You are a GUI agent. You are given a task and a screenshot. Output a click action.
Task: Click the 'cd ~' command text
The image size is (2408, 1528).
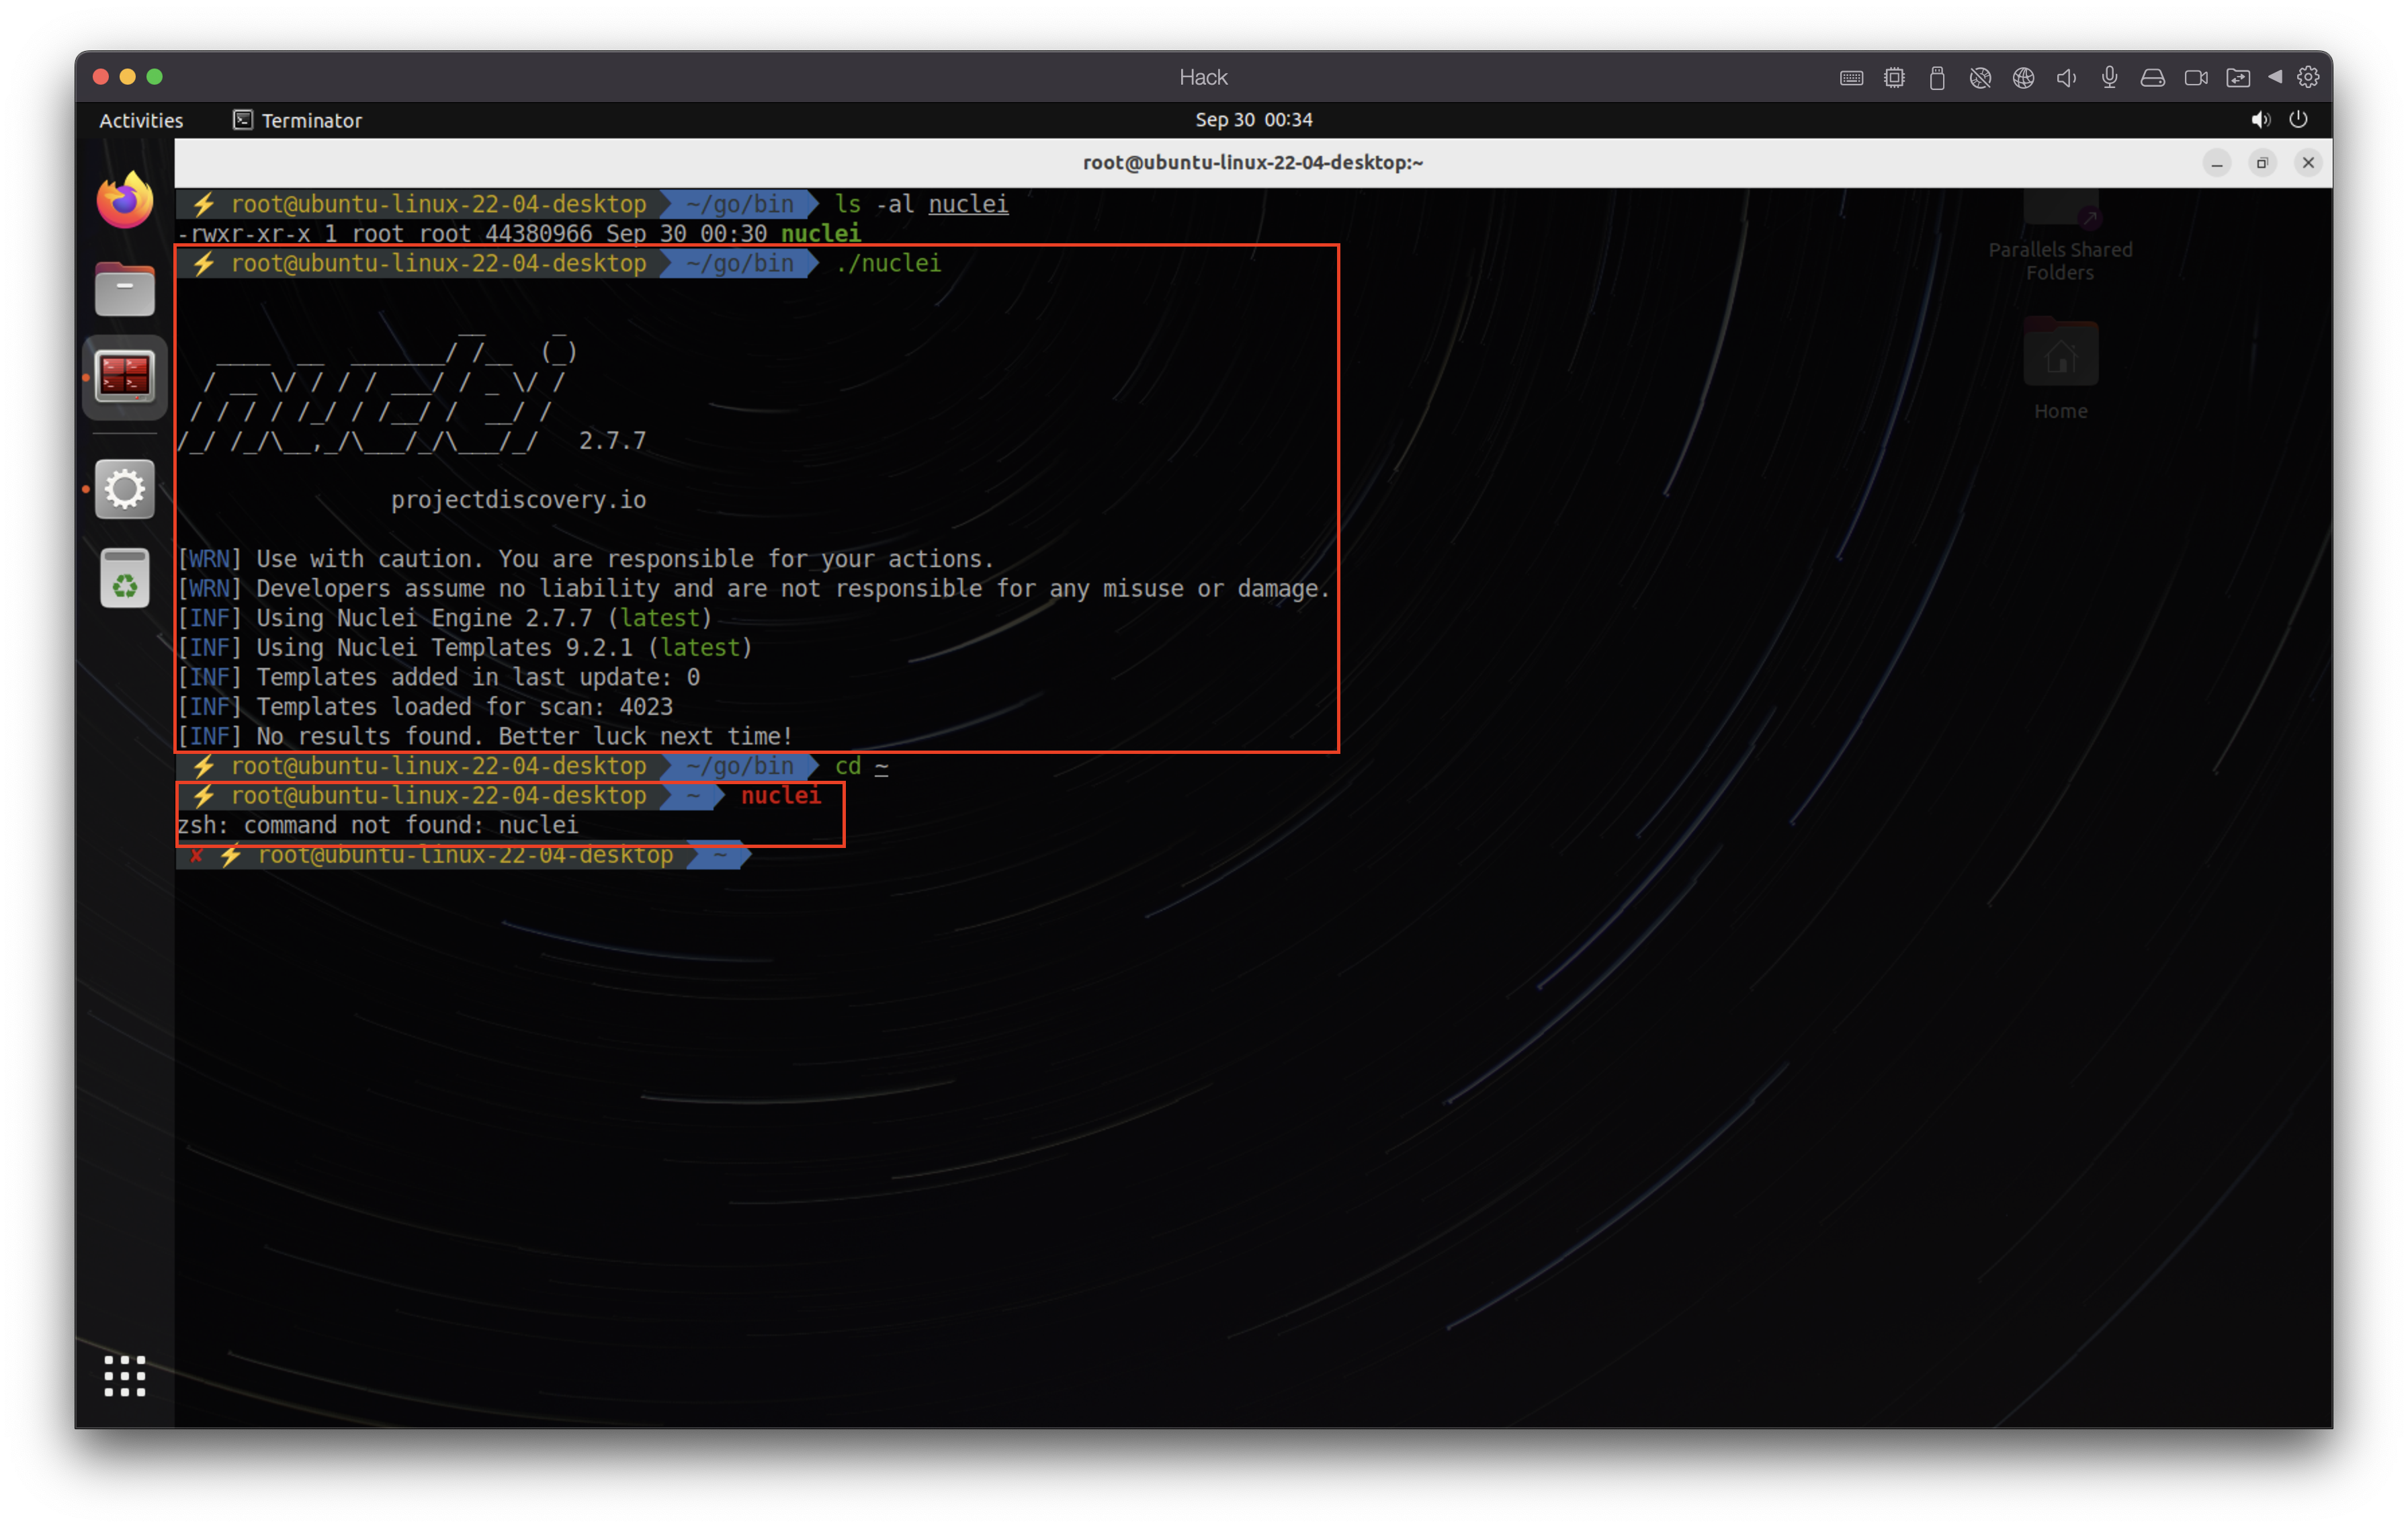(x=861, y=766)
